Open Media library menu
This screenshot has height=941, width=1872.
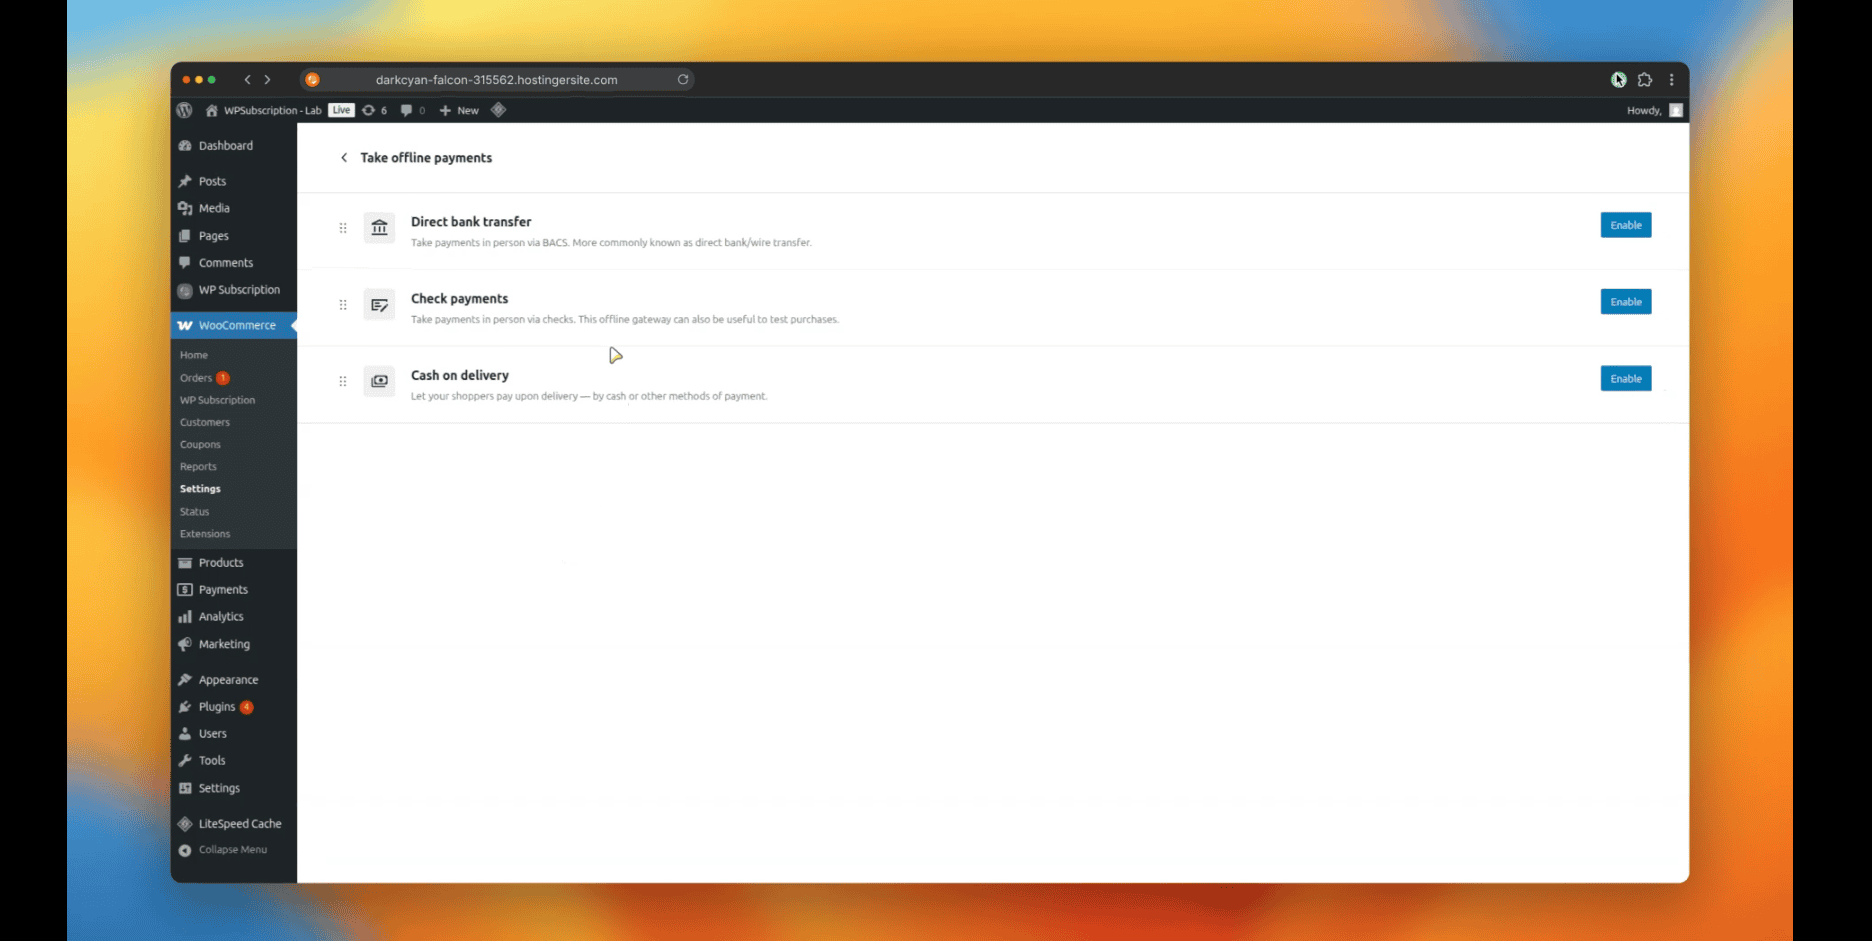tap(233, 208)
